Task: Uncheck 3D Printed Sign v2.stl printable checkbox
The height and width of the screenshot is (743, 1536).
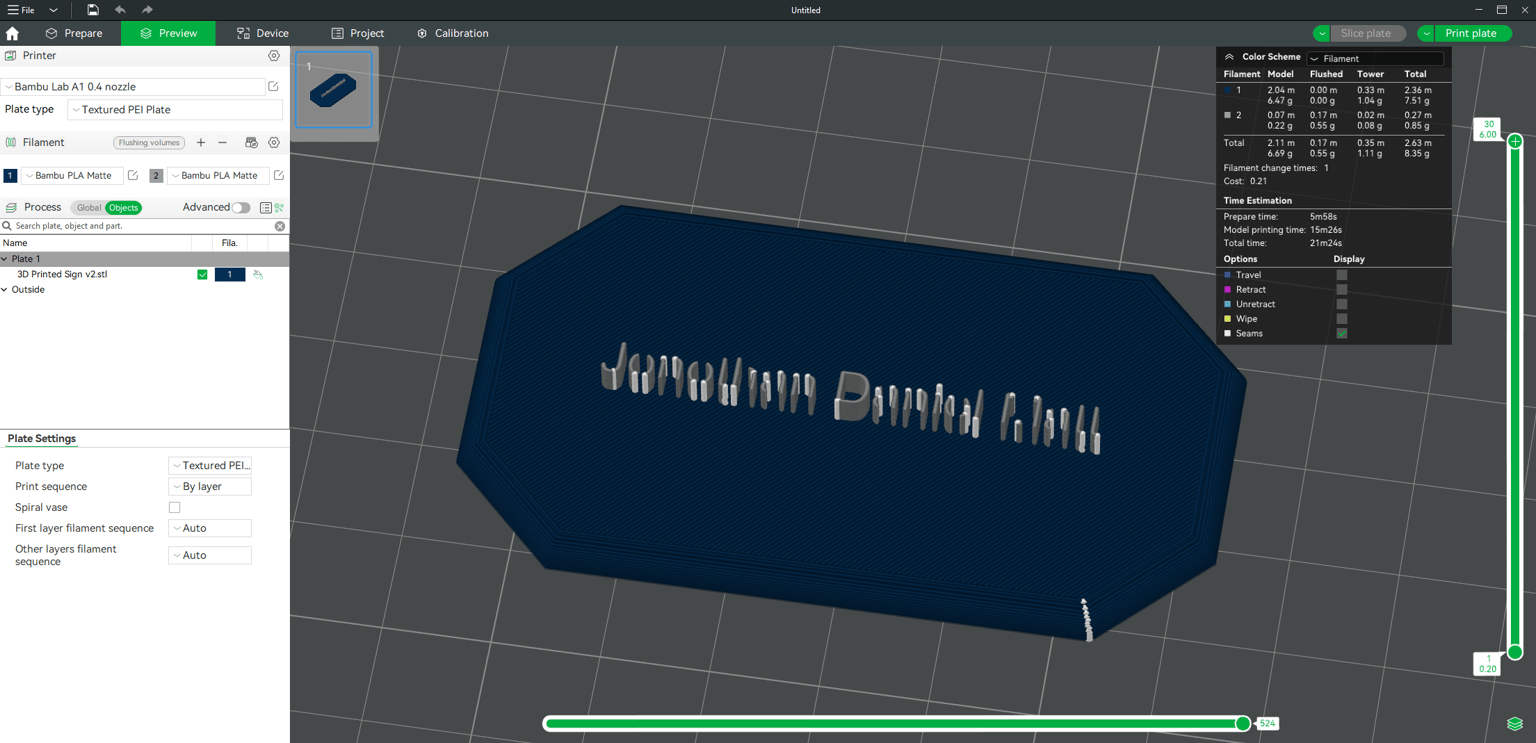Action: [x=203, y=274]
